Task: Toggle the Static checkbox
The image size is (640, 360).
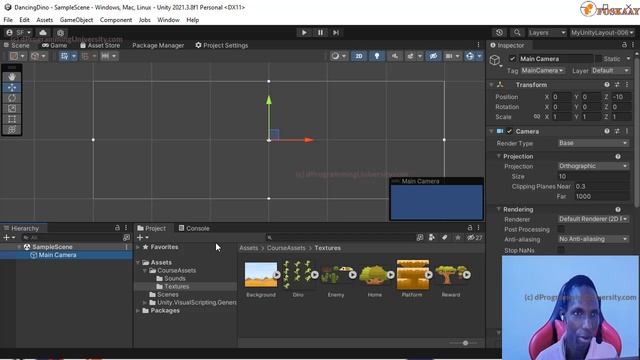Action: tap(598, 59)
